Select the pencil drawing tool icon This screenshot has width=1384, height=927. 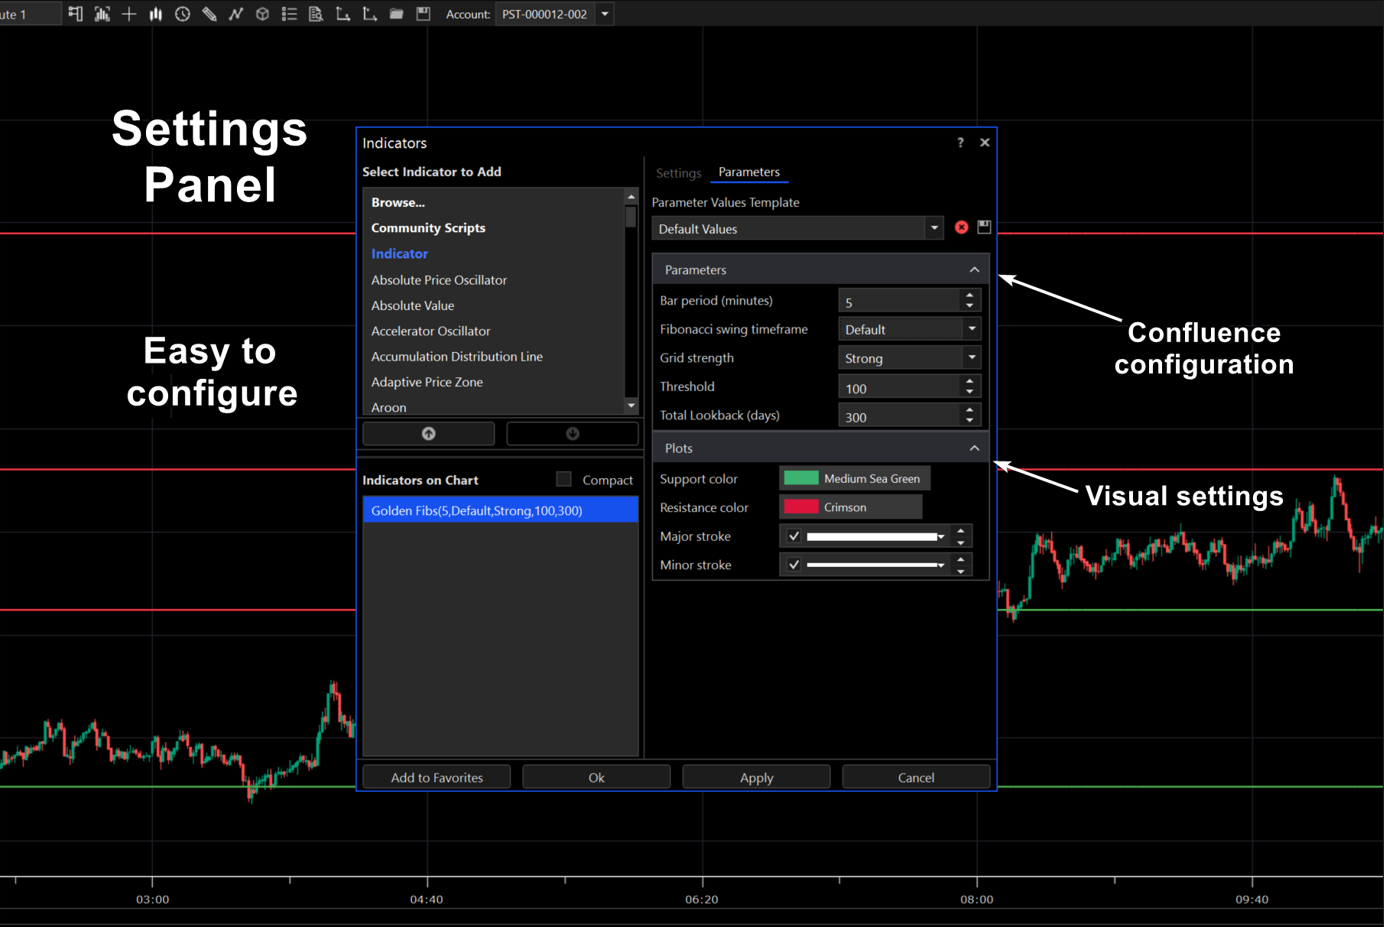click(x=209, y=14)
